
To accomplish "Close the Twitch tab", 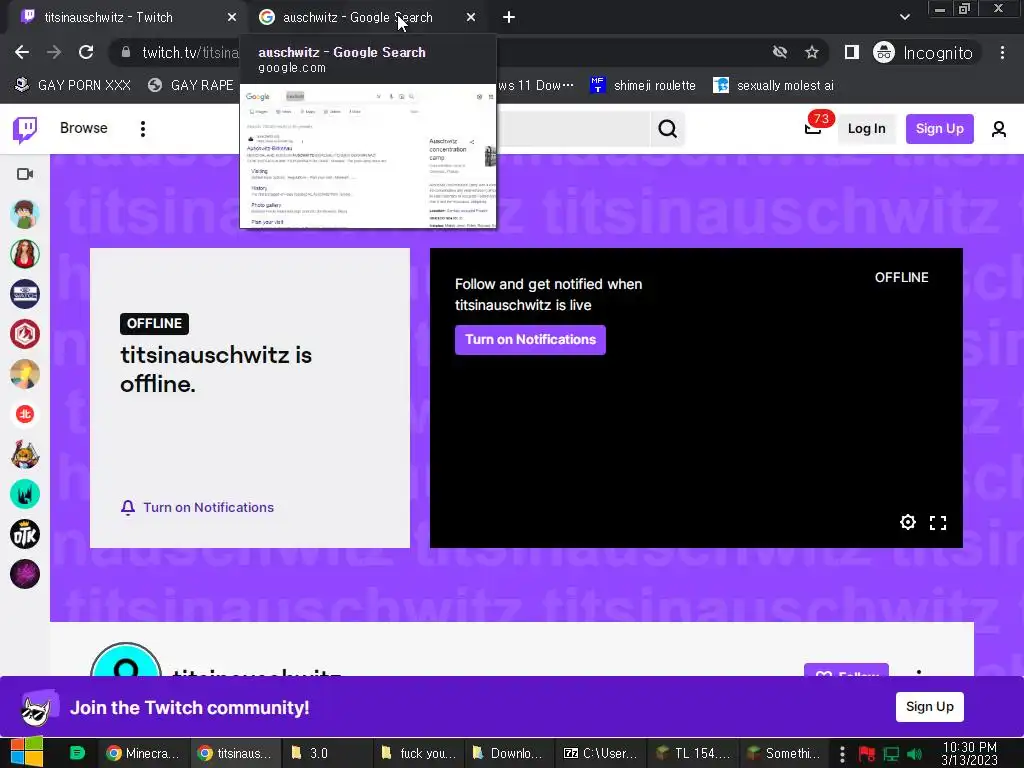I will [232, 18].
